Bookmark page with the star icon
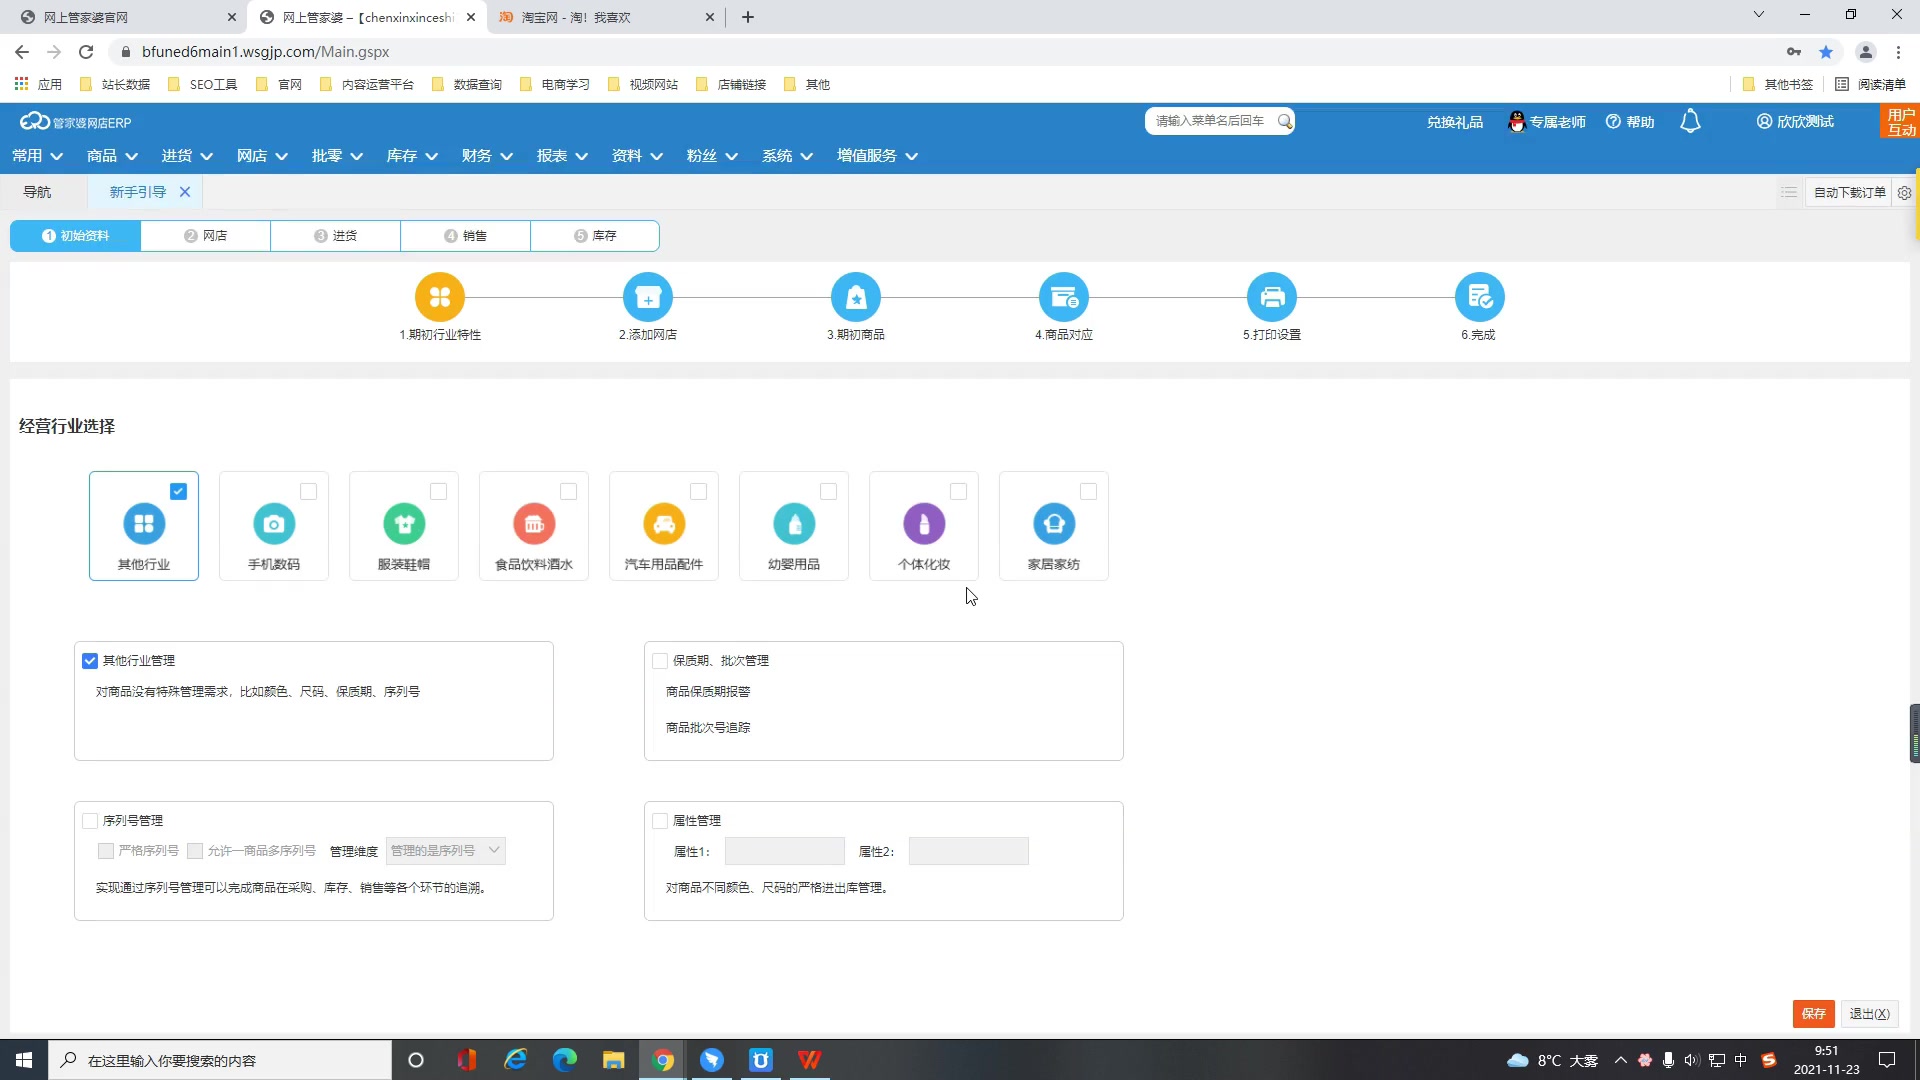The image size is (1920, 1080). pos(1826,52)
